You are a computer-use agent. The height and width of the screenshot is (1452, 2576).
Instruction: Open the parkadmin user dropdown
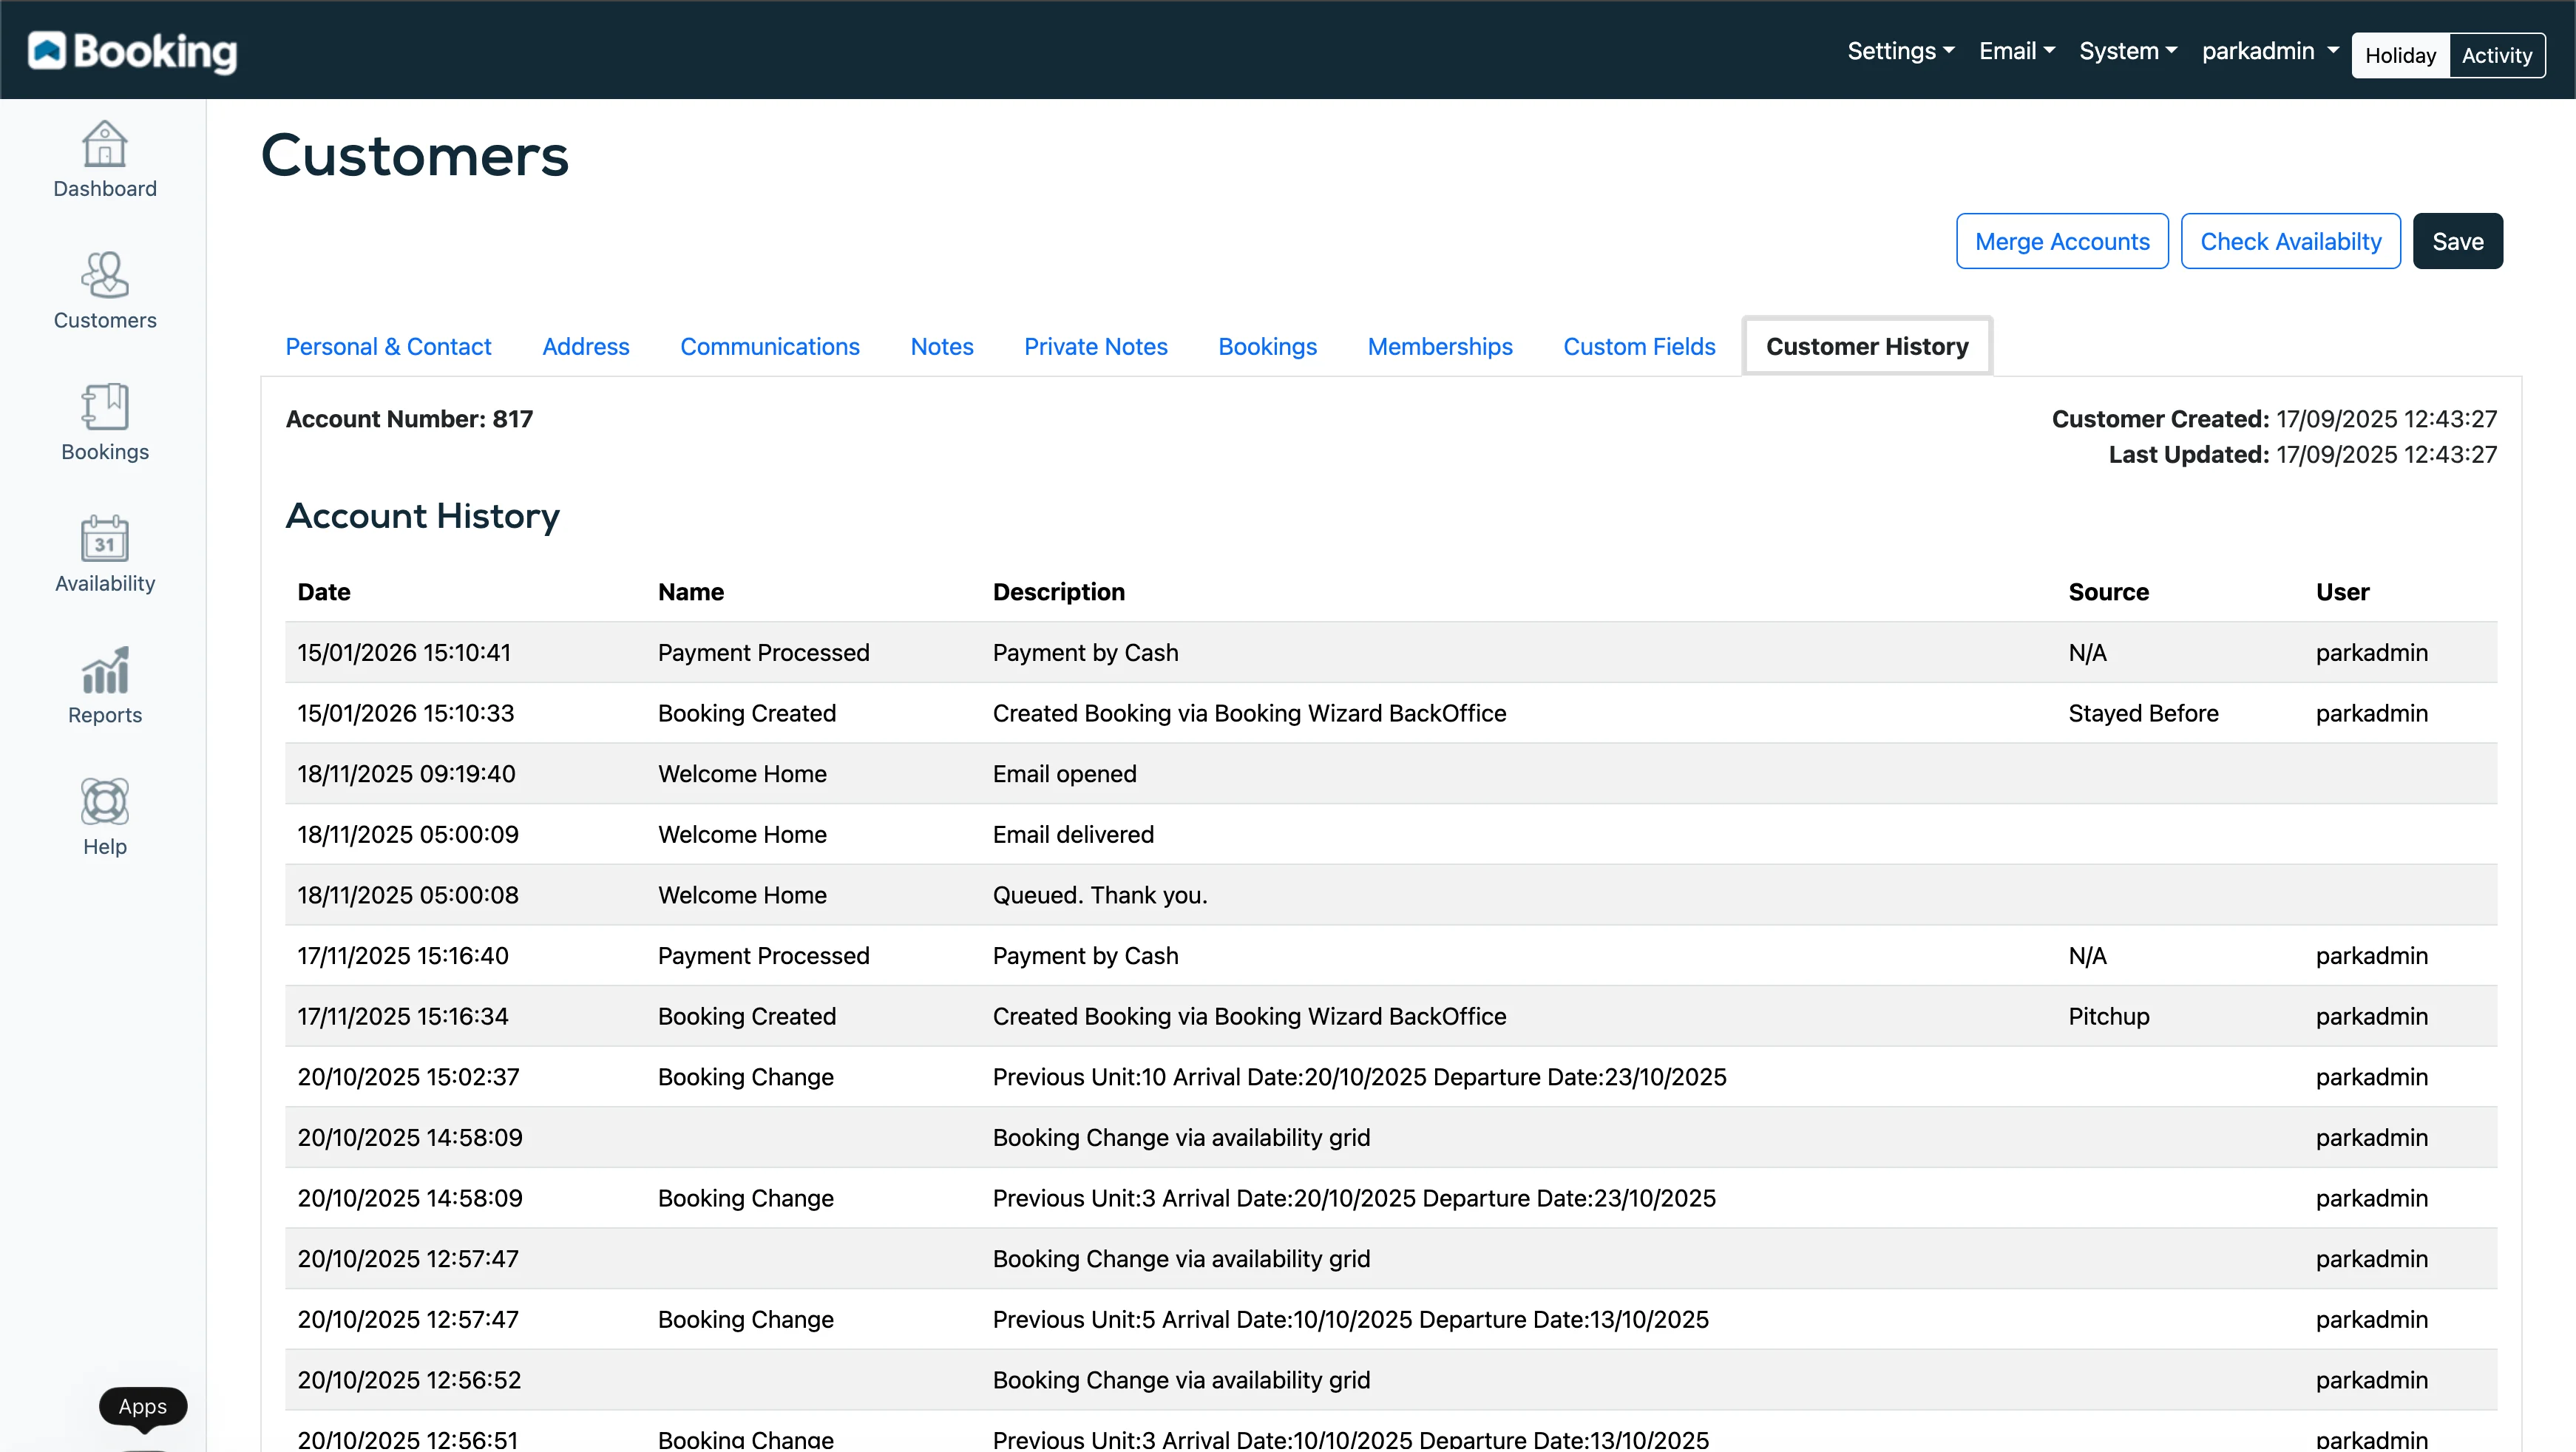point(2270,51)
